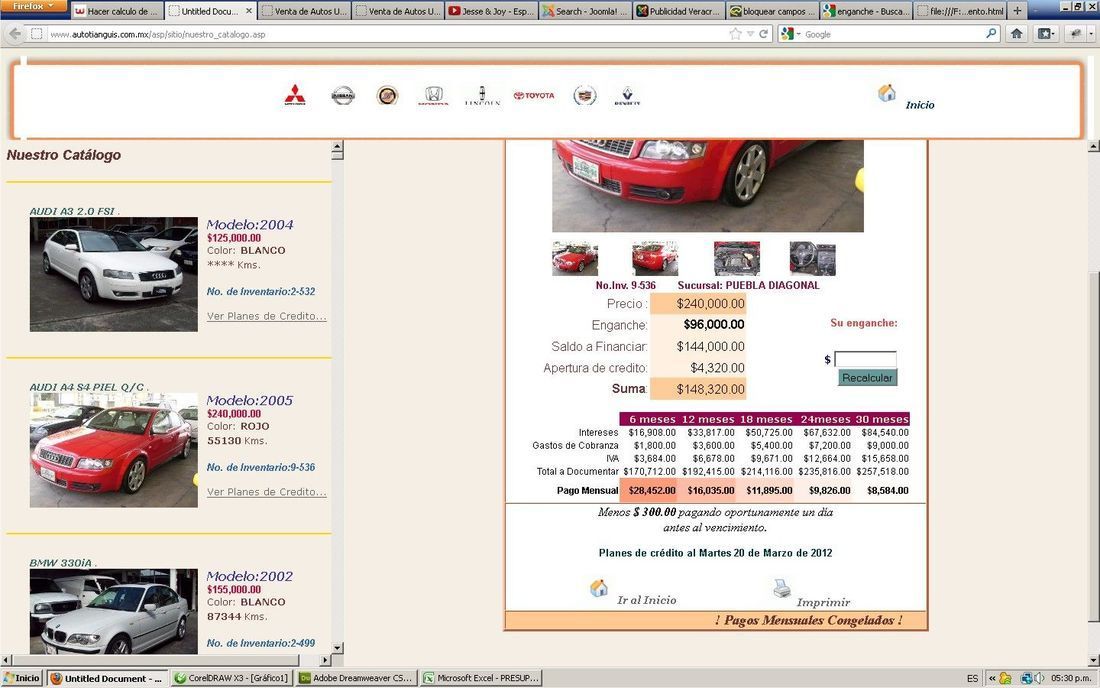This screenshot has height=688, width=1100.
Task: Open the white Audi A3 photo in the catalog
Action: tap(114, 274)
